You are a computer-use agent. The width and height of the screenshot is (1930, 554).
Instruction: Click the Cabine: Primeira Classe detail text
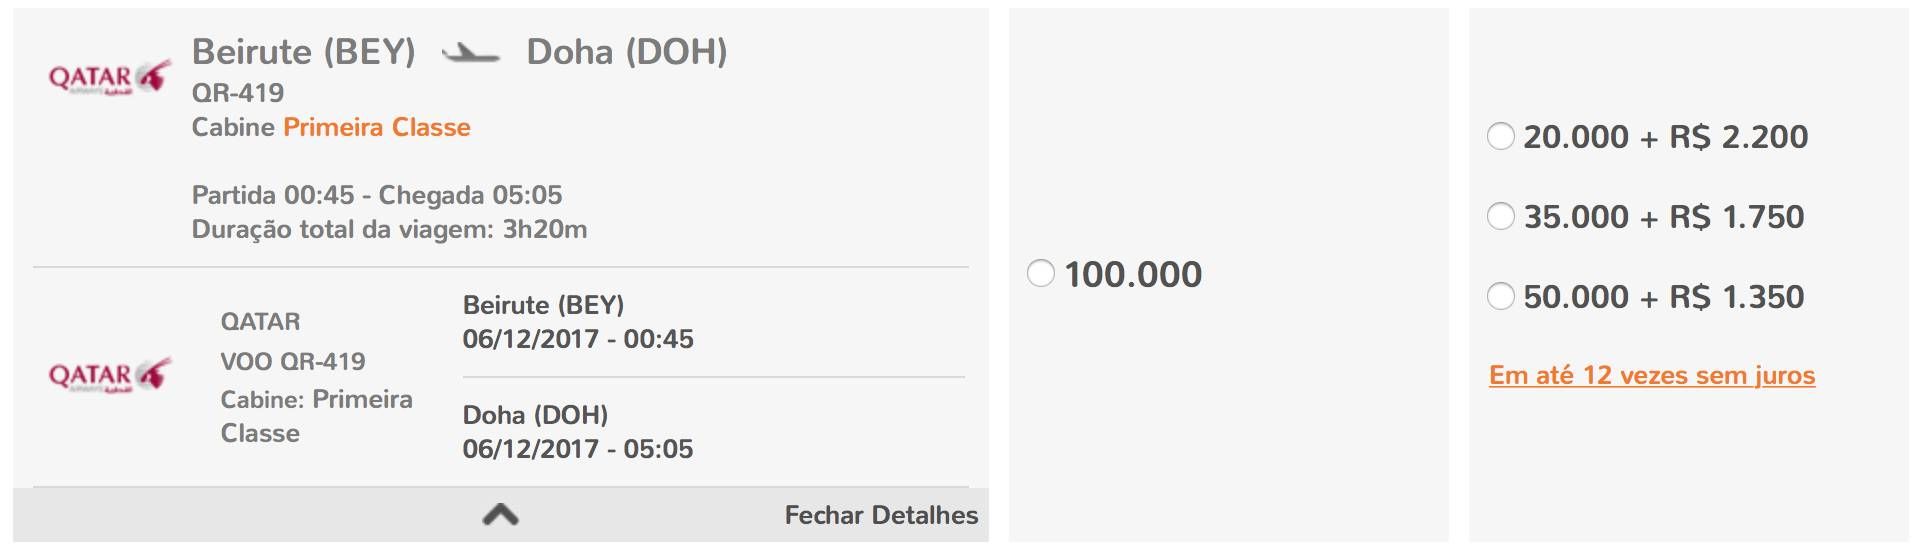click(x=317, y=416)
